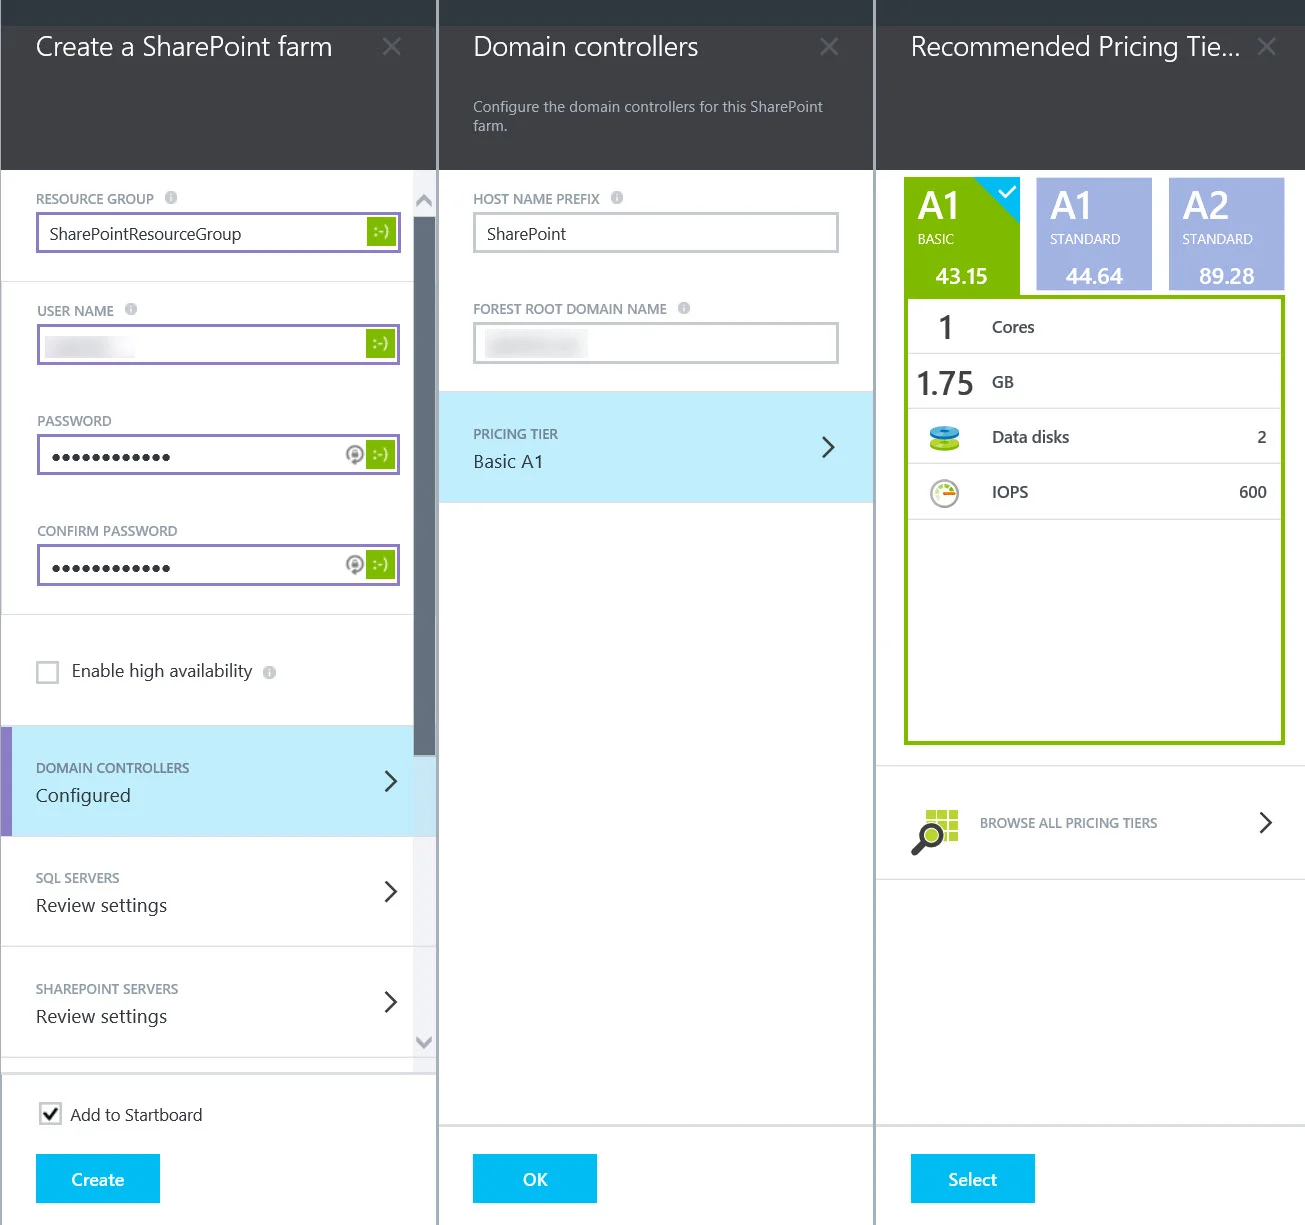Click the info icon beside Enable high availability

point(269,672)
